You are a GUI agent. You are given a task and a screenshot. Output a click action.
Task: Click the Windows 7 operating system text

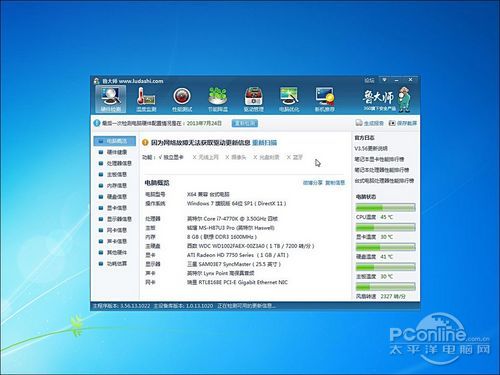coord(236,203)
